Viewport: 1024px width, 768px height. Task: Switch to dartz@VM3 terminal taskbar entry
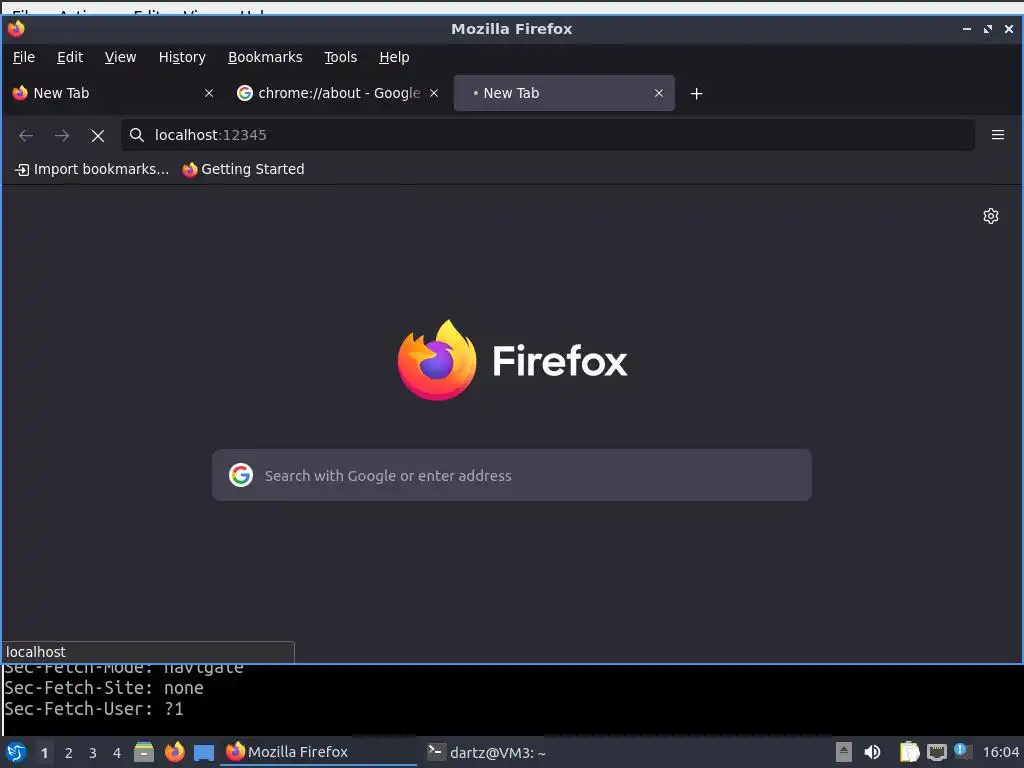click(487, 752)
